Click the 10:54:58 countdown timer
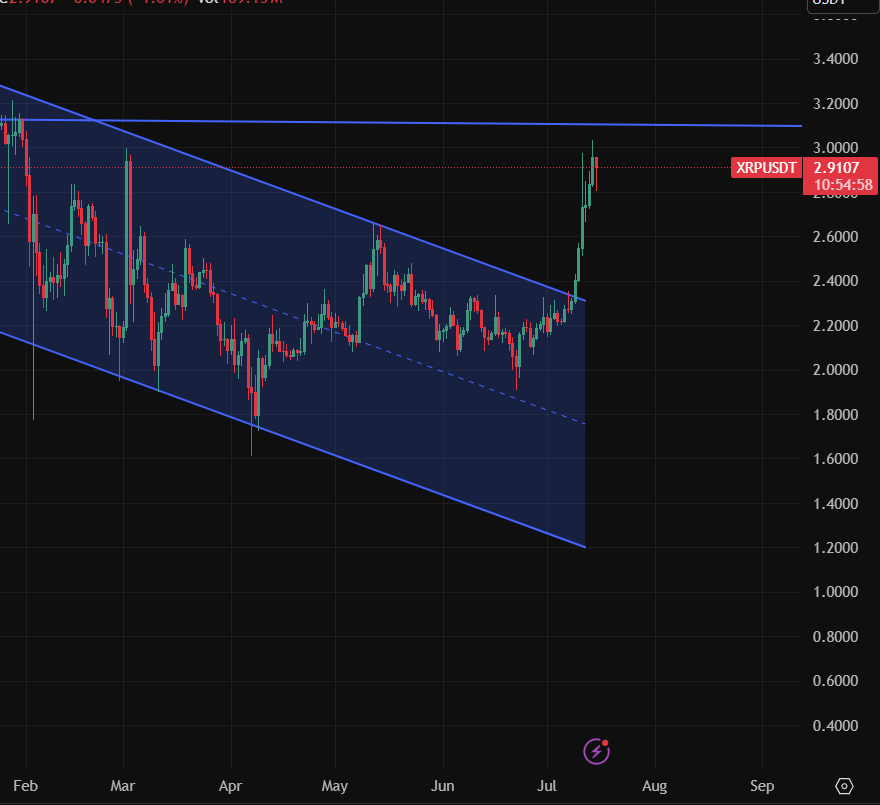Screen dimensions: 880x805 click(843, 185)
